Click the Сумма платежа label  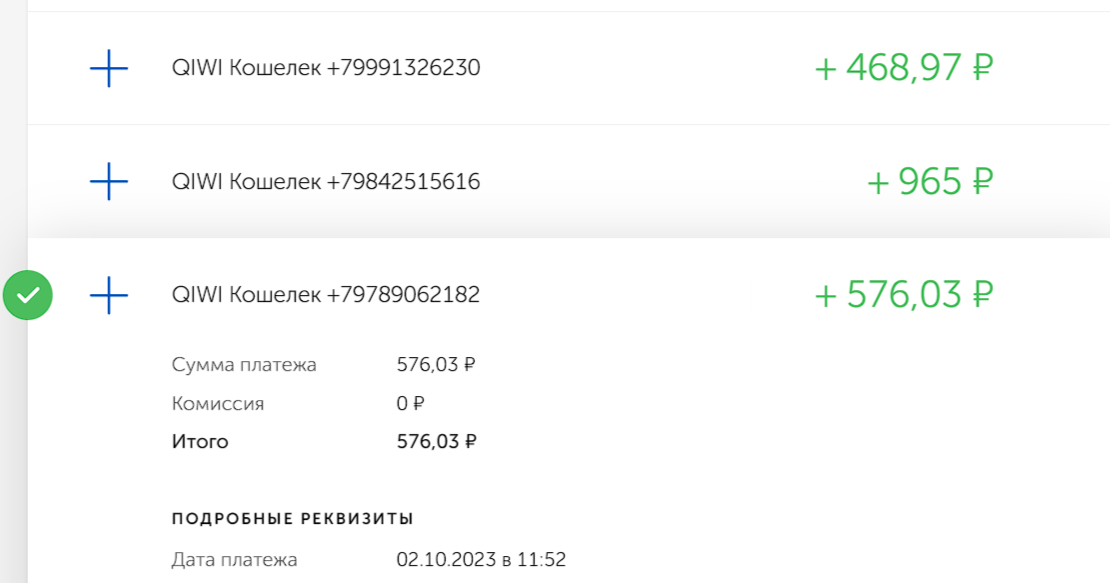point(244,365)
